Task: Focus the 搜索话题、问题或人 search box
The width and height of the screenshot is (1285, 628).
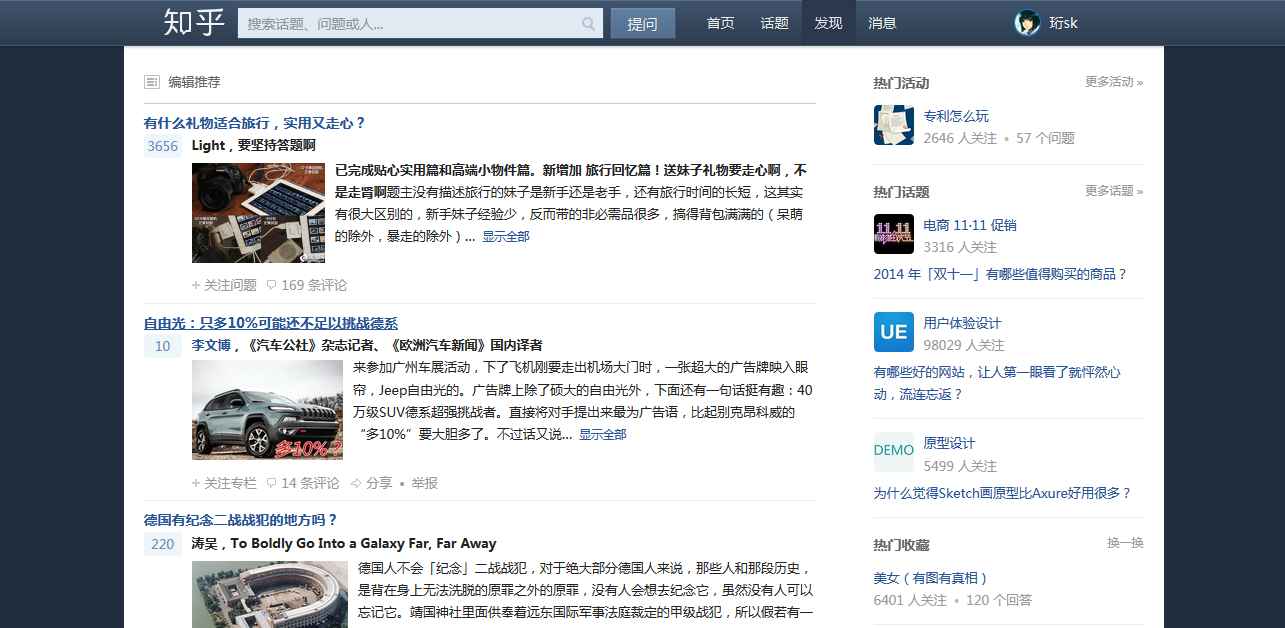Action: (420, 23)
